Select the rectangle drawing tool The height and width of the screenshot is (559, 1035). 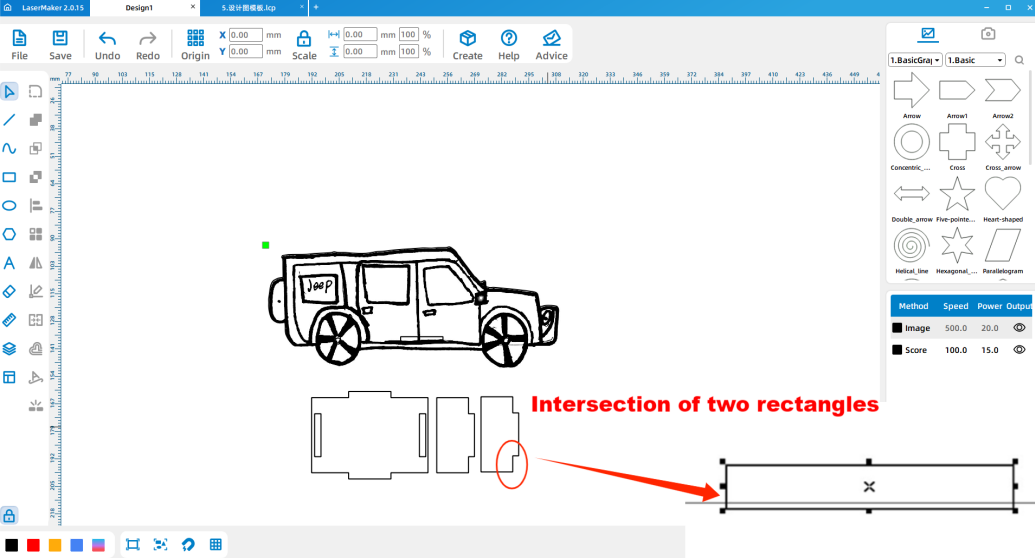9,177
